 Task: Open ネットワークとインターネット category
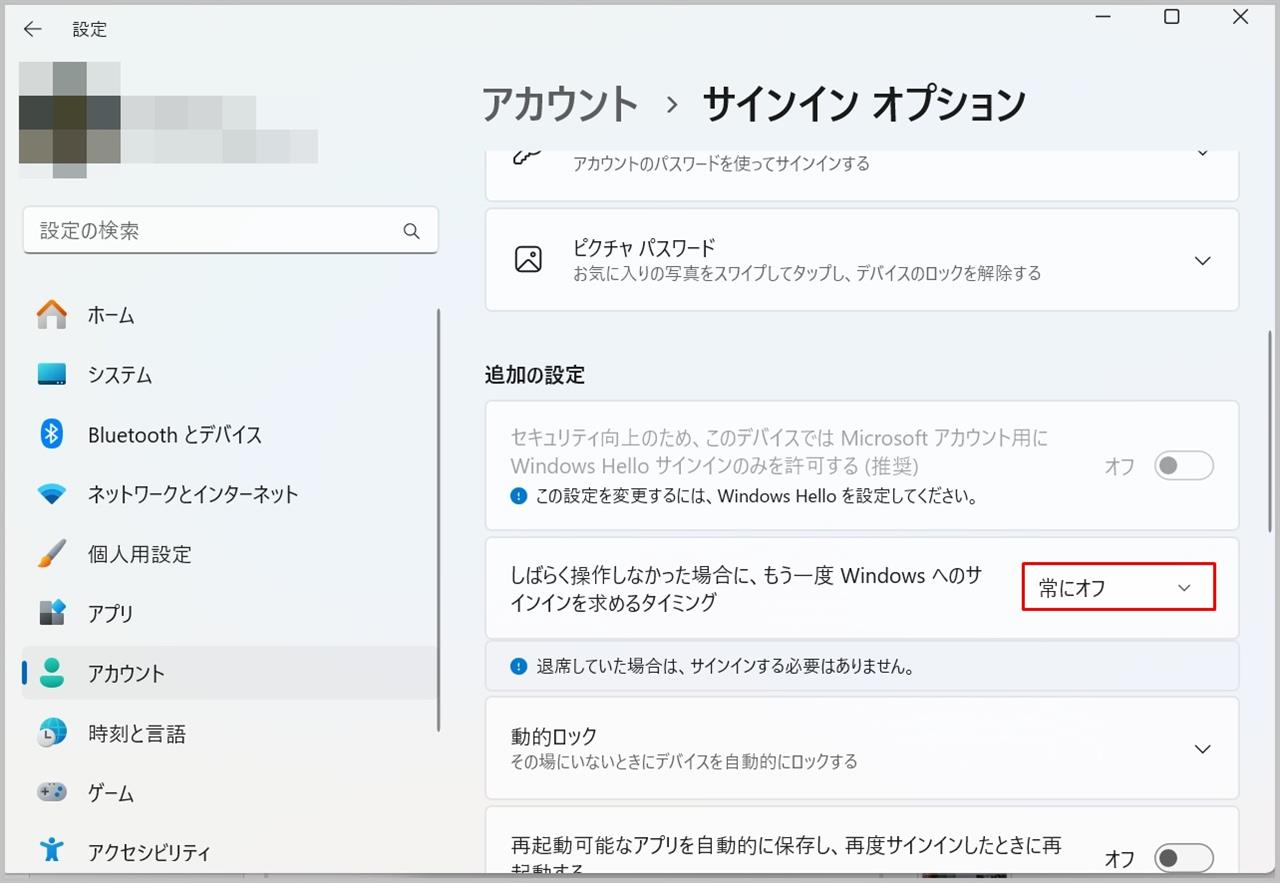pyautogui.click(x=229, y=494)
